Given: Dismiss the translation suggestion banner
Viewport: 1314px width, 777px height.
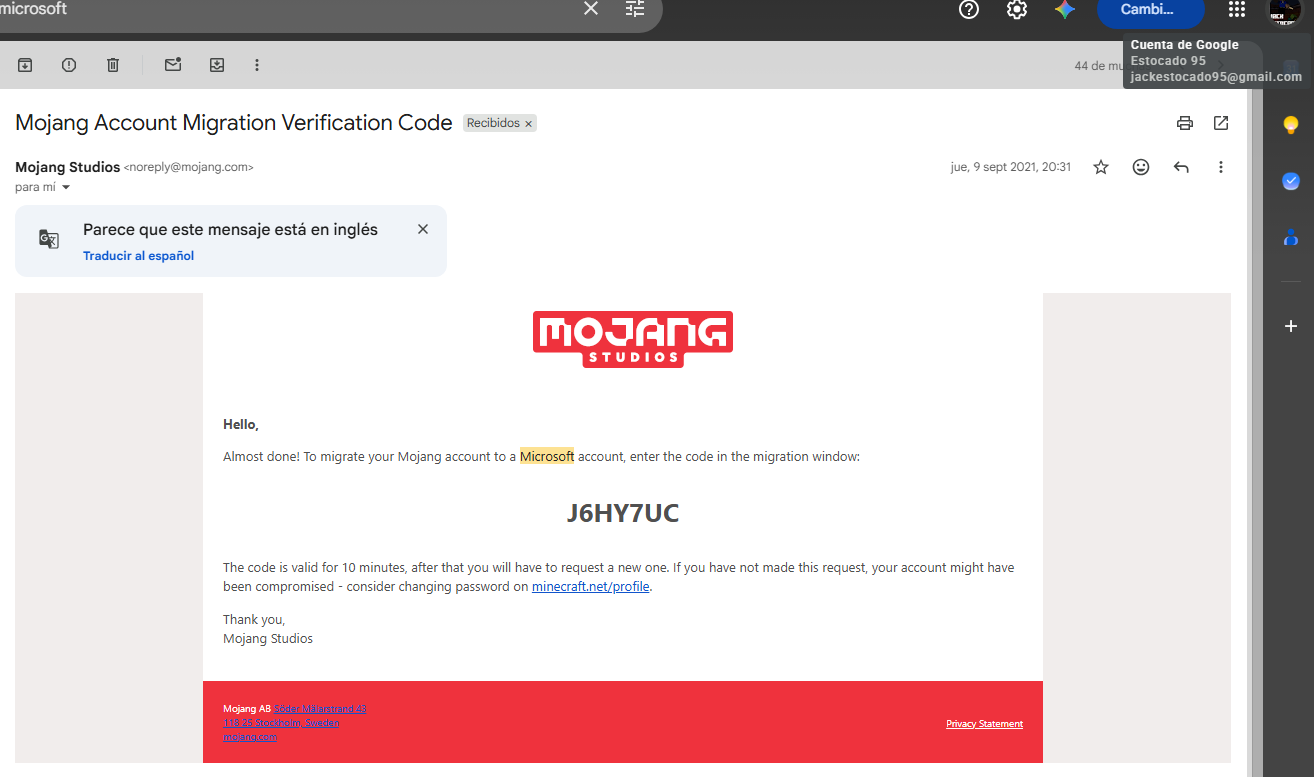Looking at the screenshot, I should (x=423, y=229).
